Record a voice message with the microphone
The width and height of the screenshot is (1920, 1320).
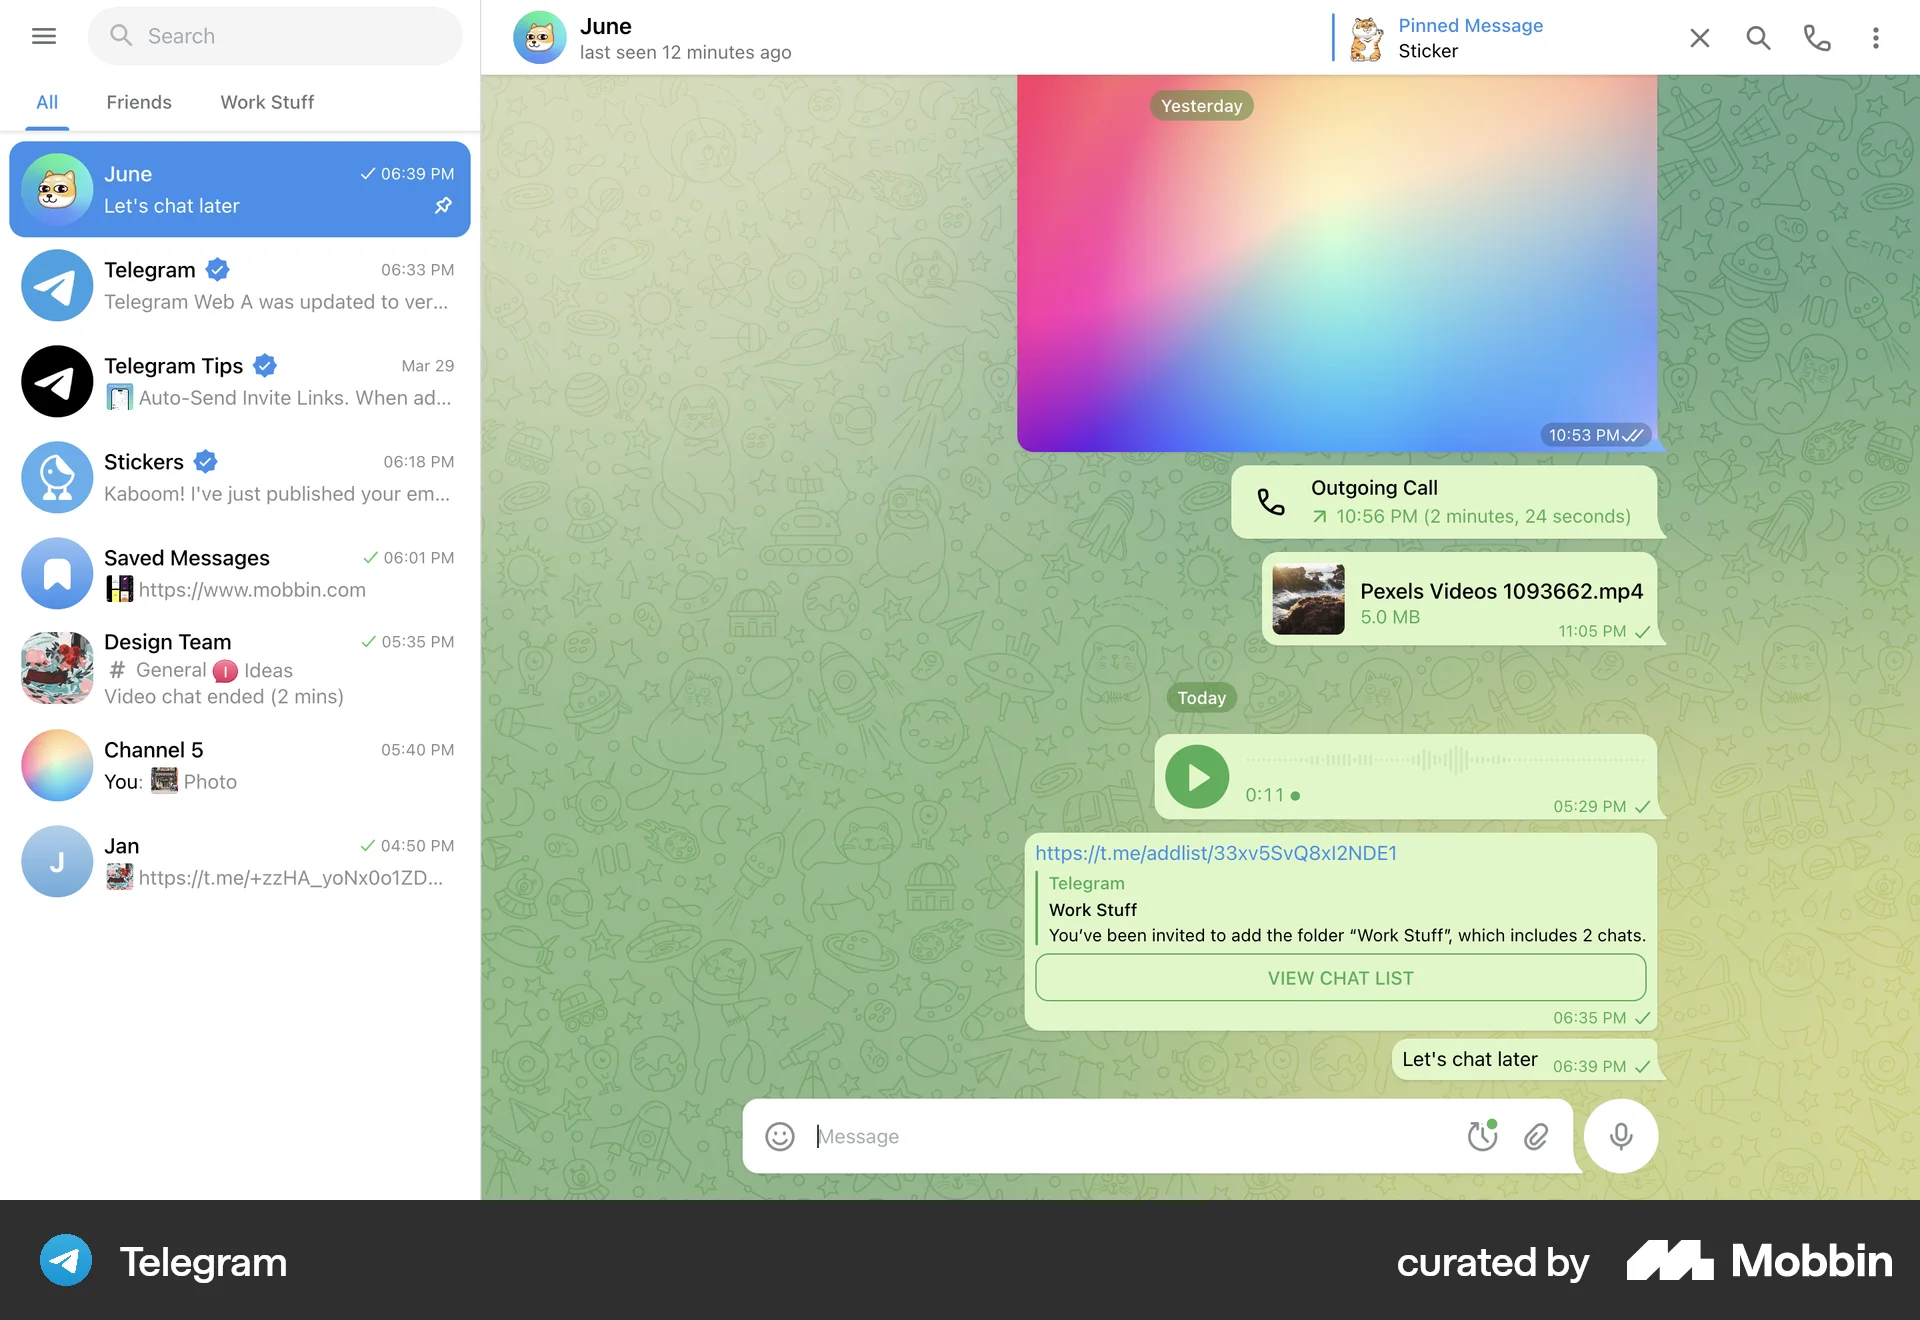1620,1136
